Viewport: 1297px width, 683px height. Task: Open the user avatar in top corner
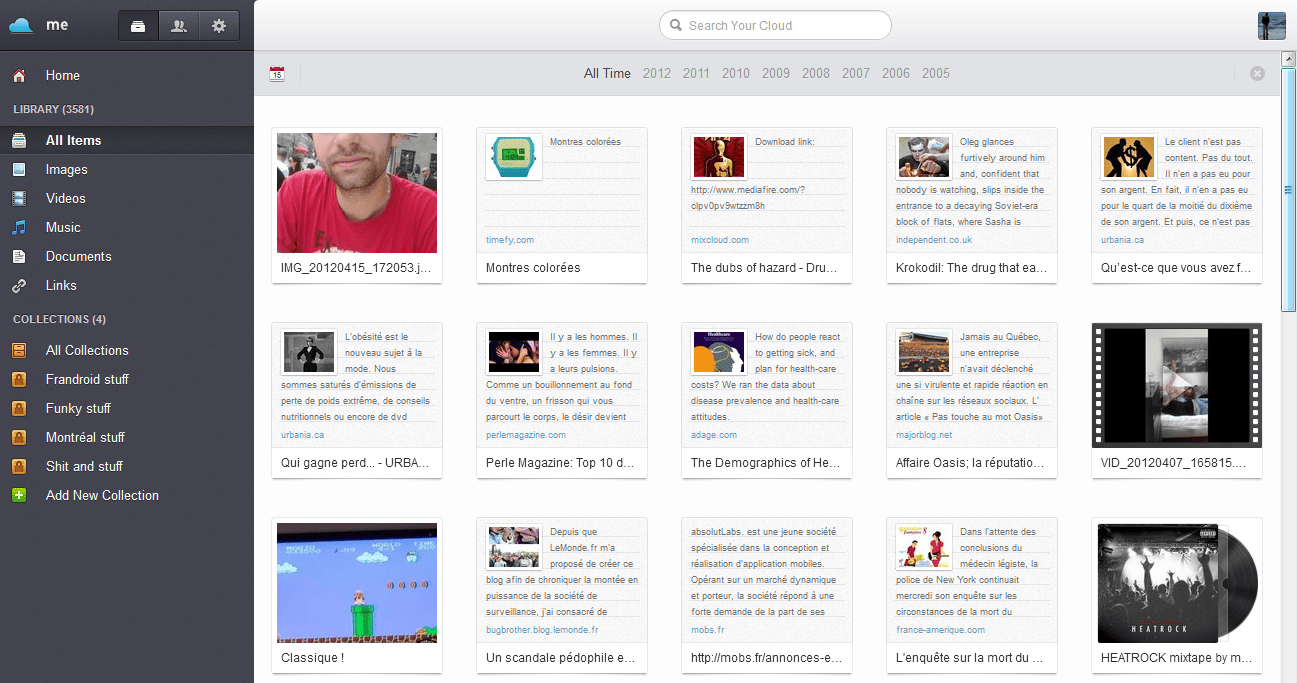coord(1271,26)
